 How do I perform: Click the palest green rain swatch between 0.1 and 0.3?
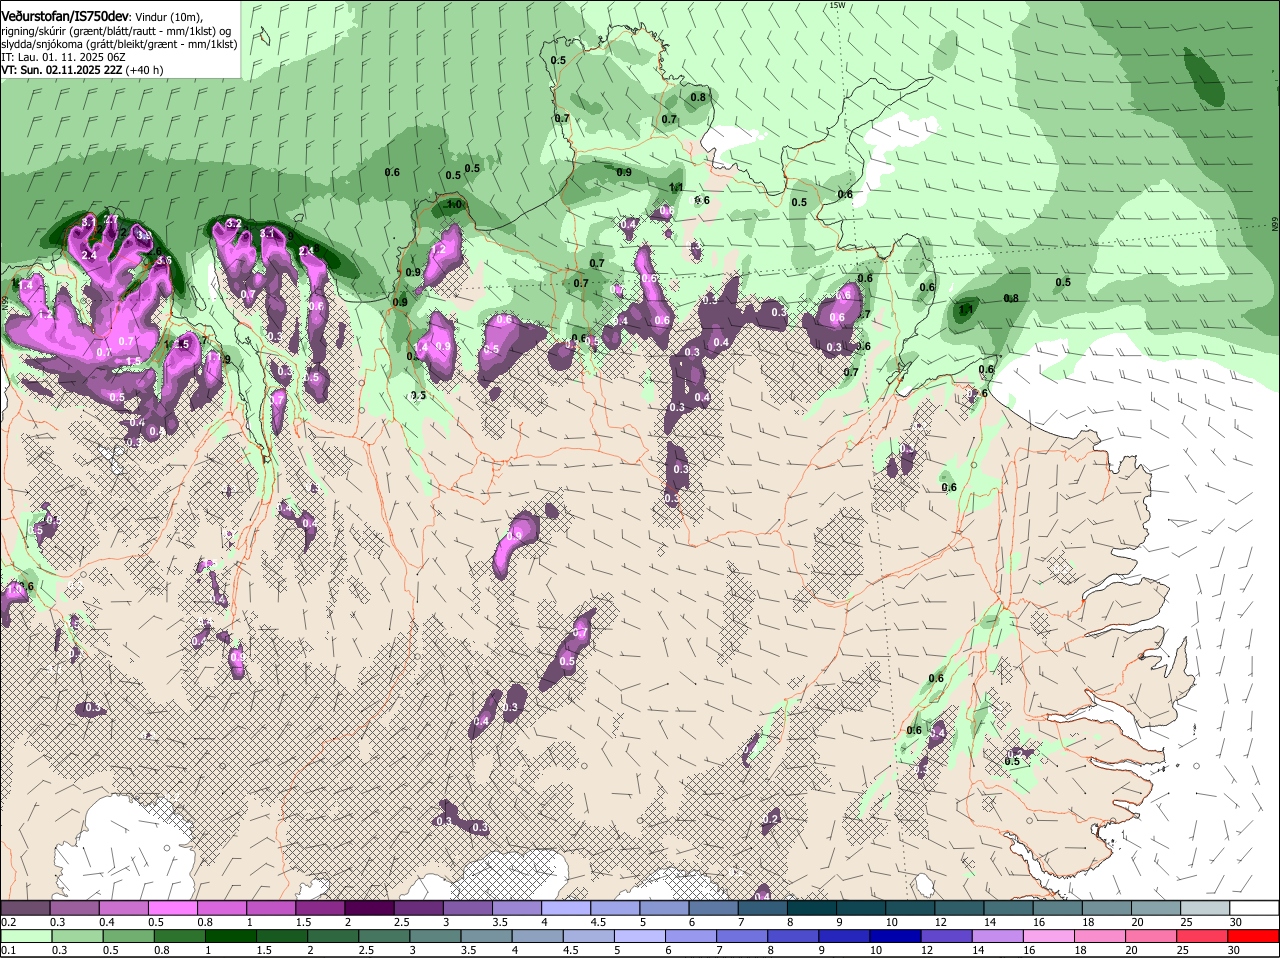click(26, 935)
